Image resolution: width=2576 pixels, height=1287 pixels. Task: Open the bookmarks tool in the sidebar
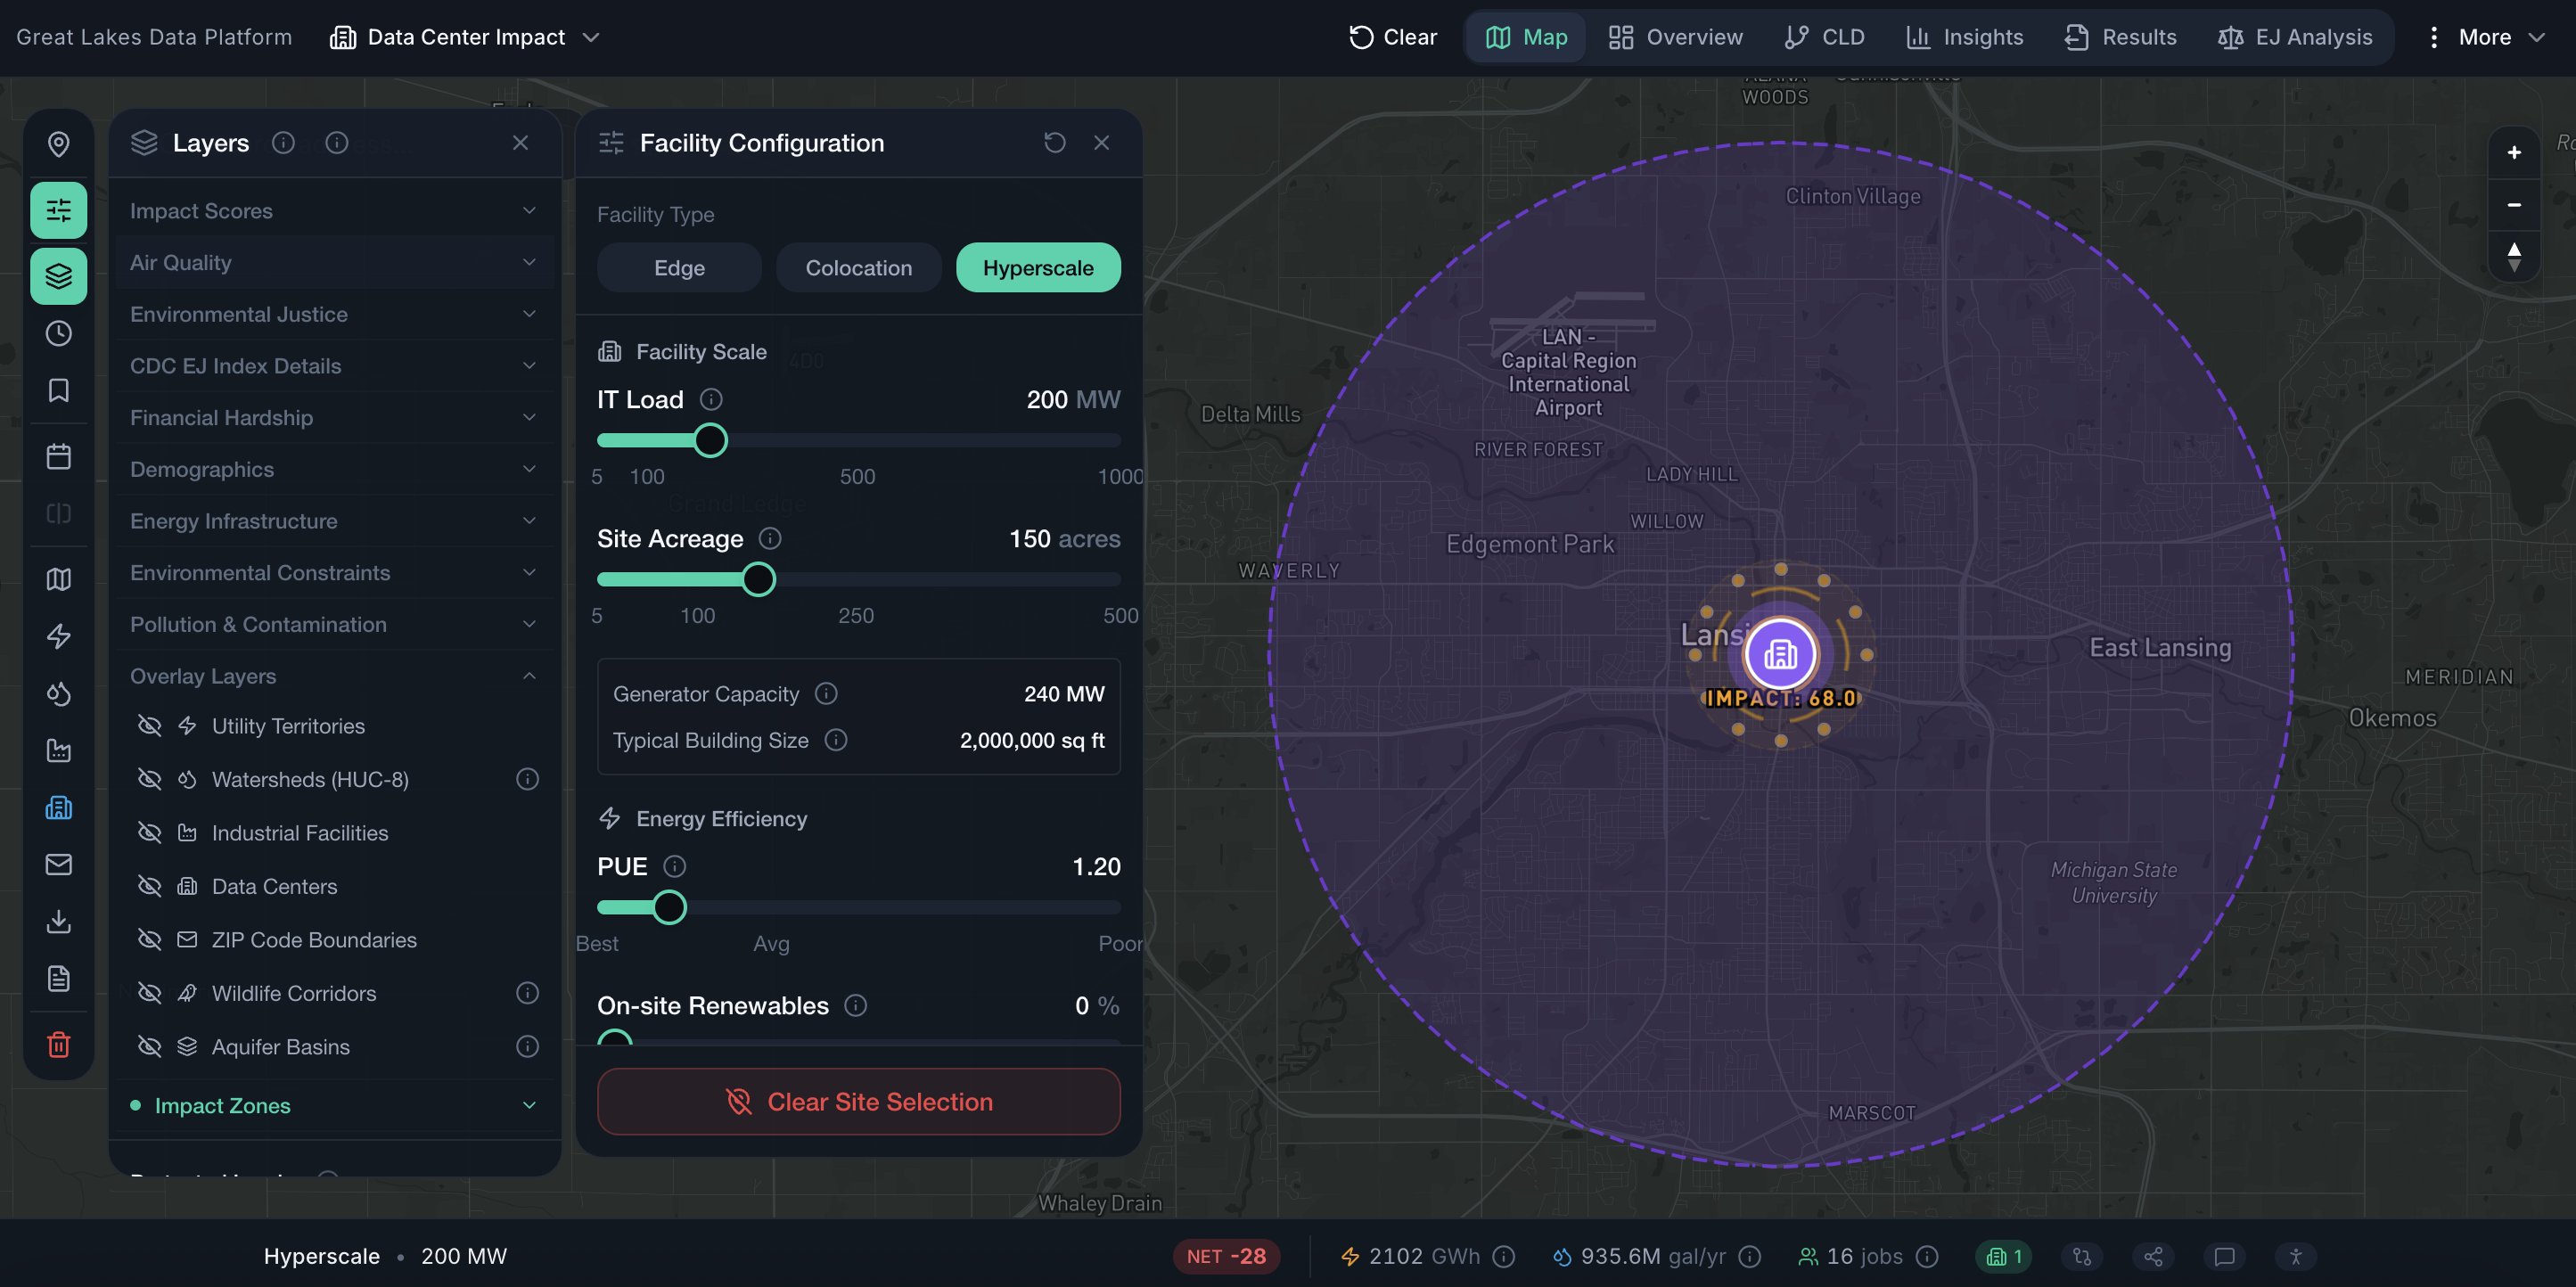point(58,391)
